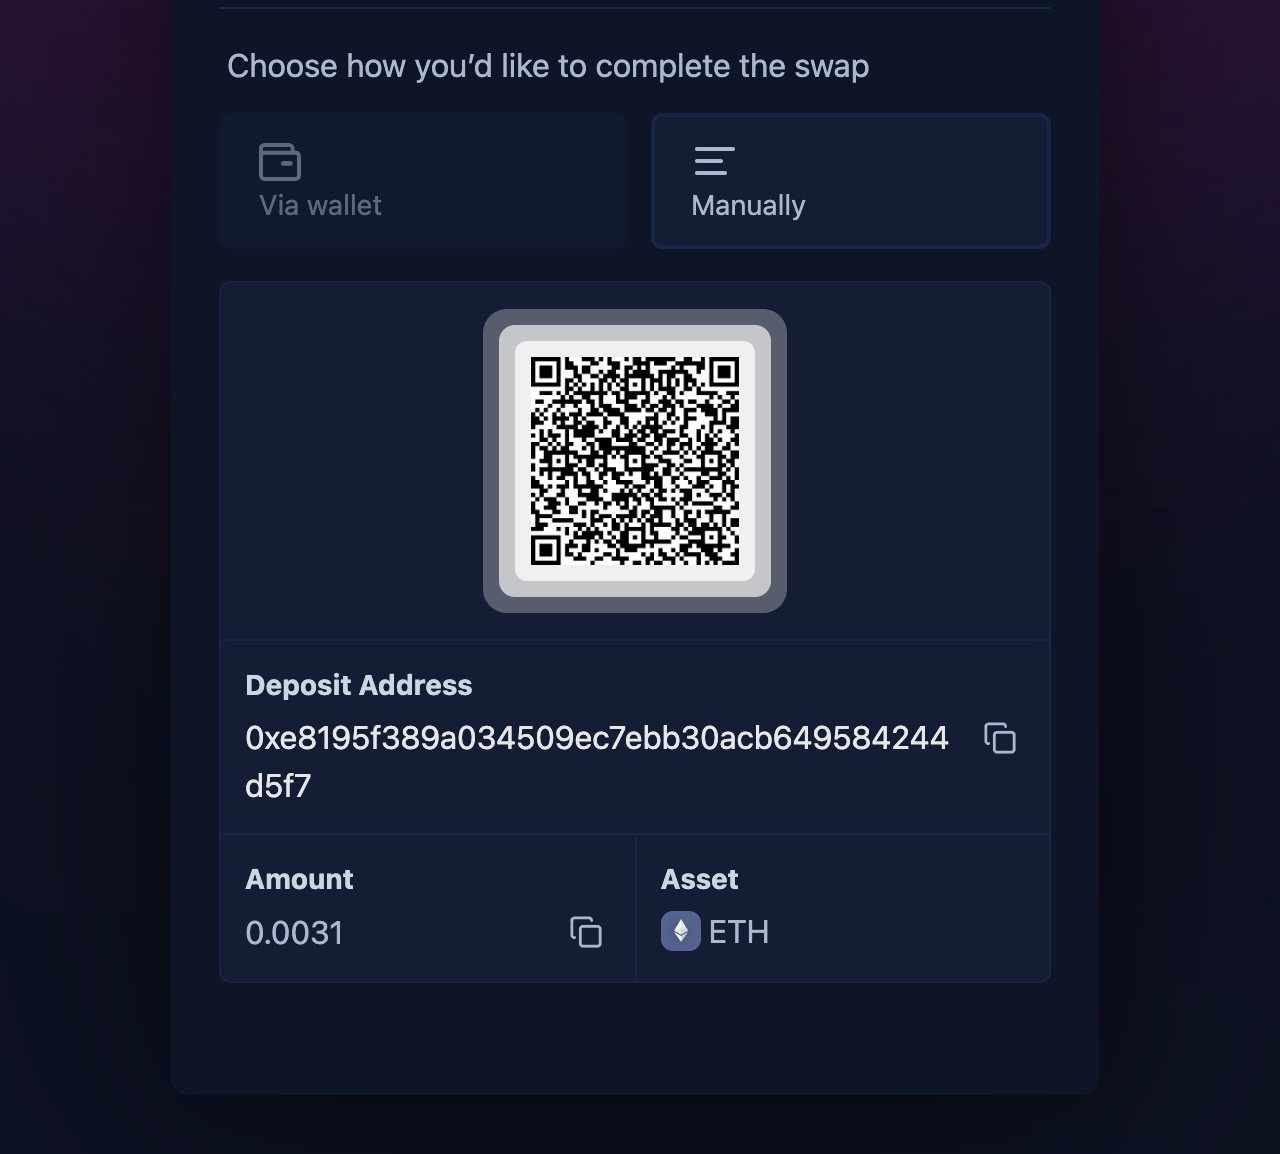Click the Asset heading
The height and width of the screenshot is (1154, 1280).
[699, 879]
